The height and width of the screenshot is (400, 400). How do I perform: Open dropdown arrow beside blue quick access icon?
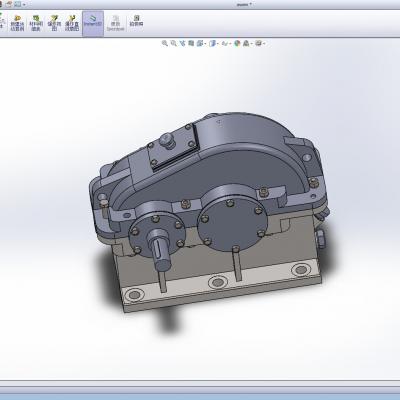[x=24, y=5]
